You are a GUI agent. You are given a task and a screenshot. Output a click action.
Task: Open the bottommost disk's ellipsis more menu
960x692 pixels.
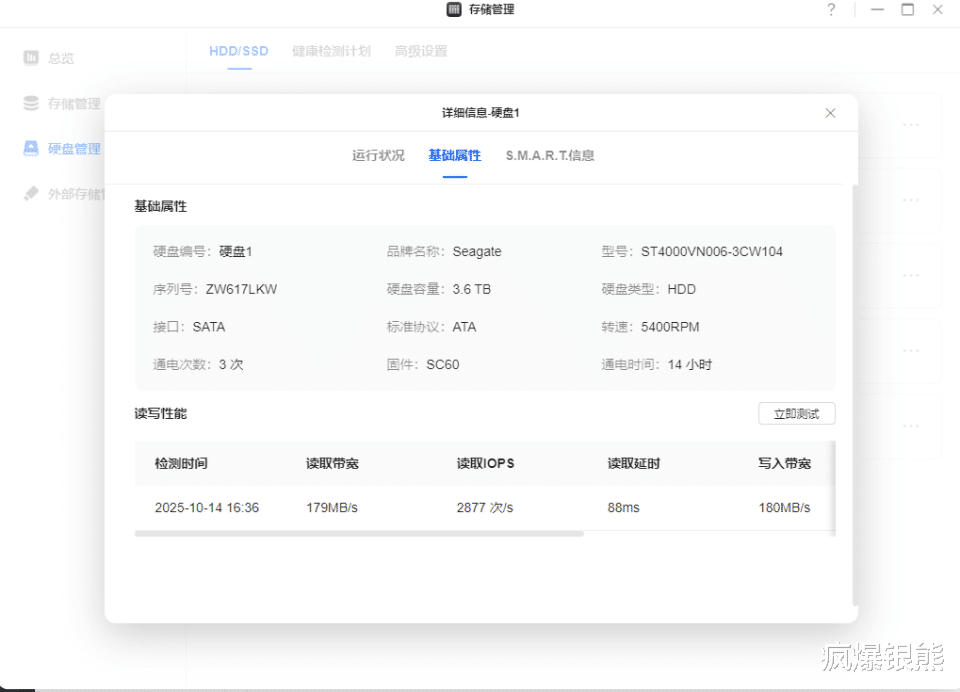coord(910,425)
